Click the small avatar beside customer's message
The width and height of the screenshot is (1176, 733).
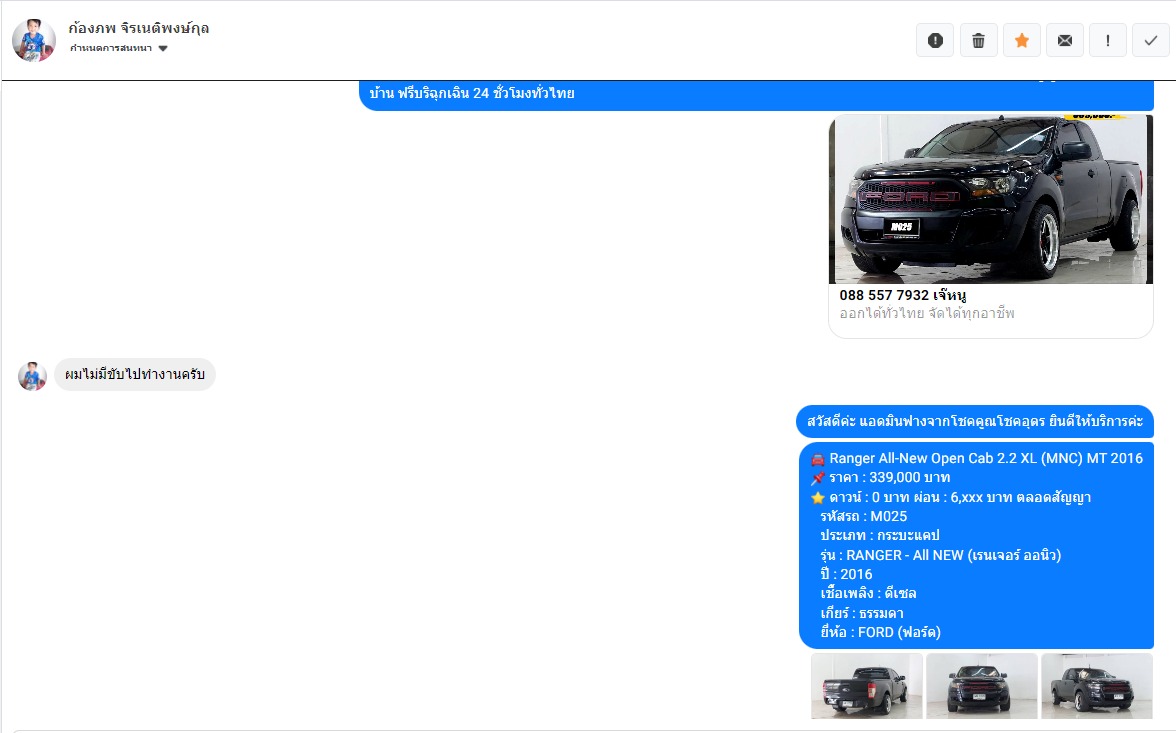click(33, 376)
